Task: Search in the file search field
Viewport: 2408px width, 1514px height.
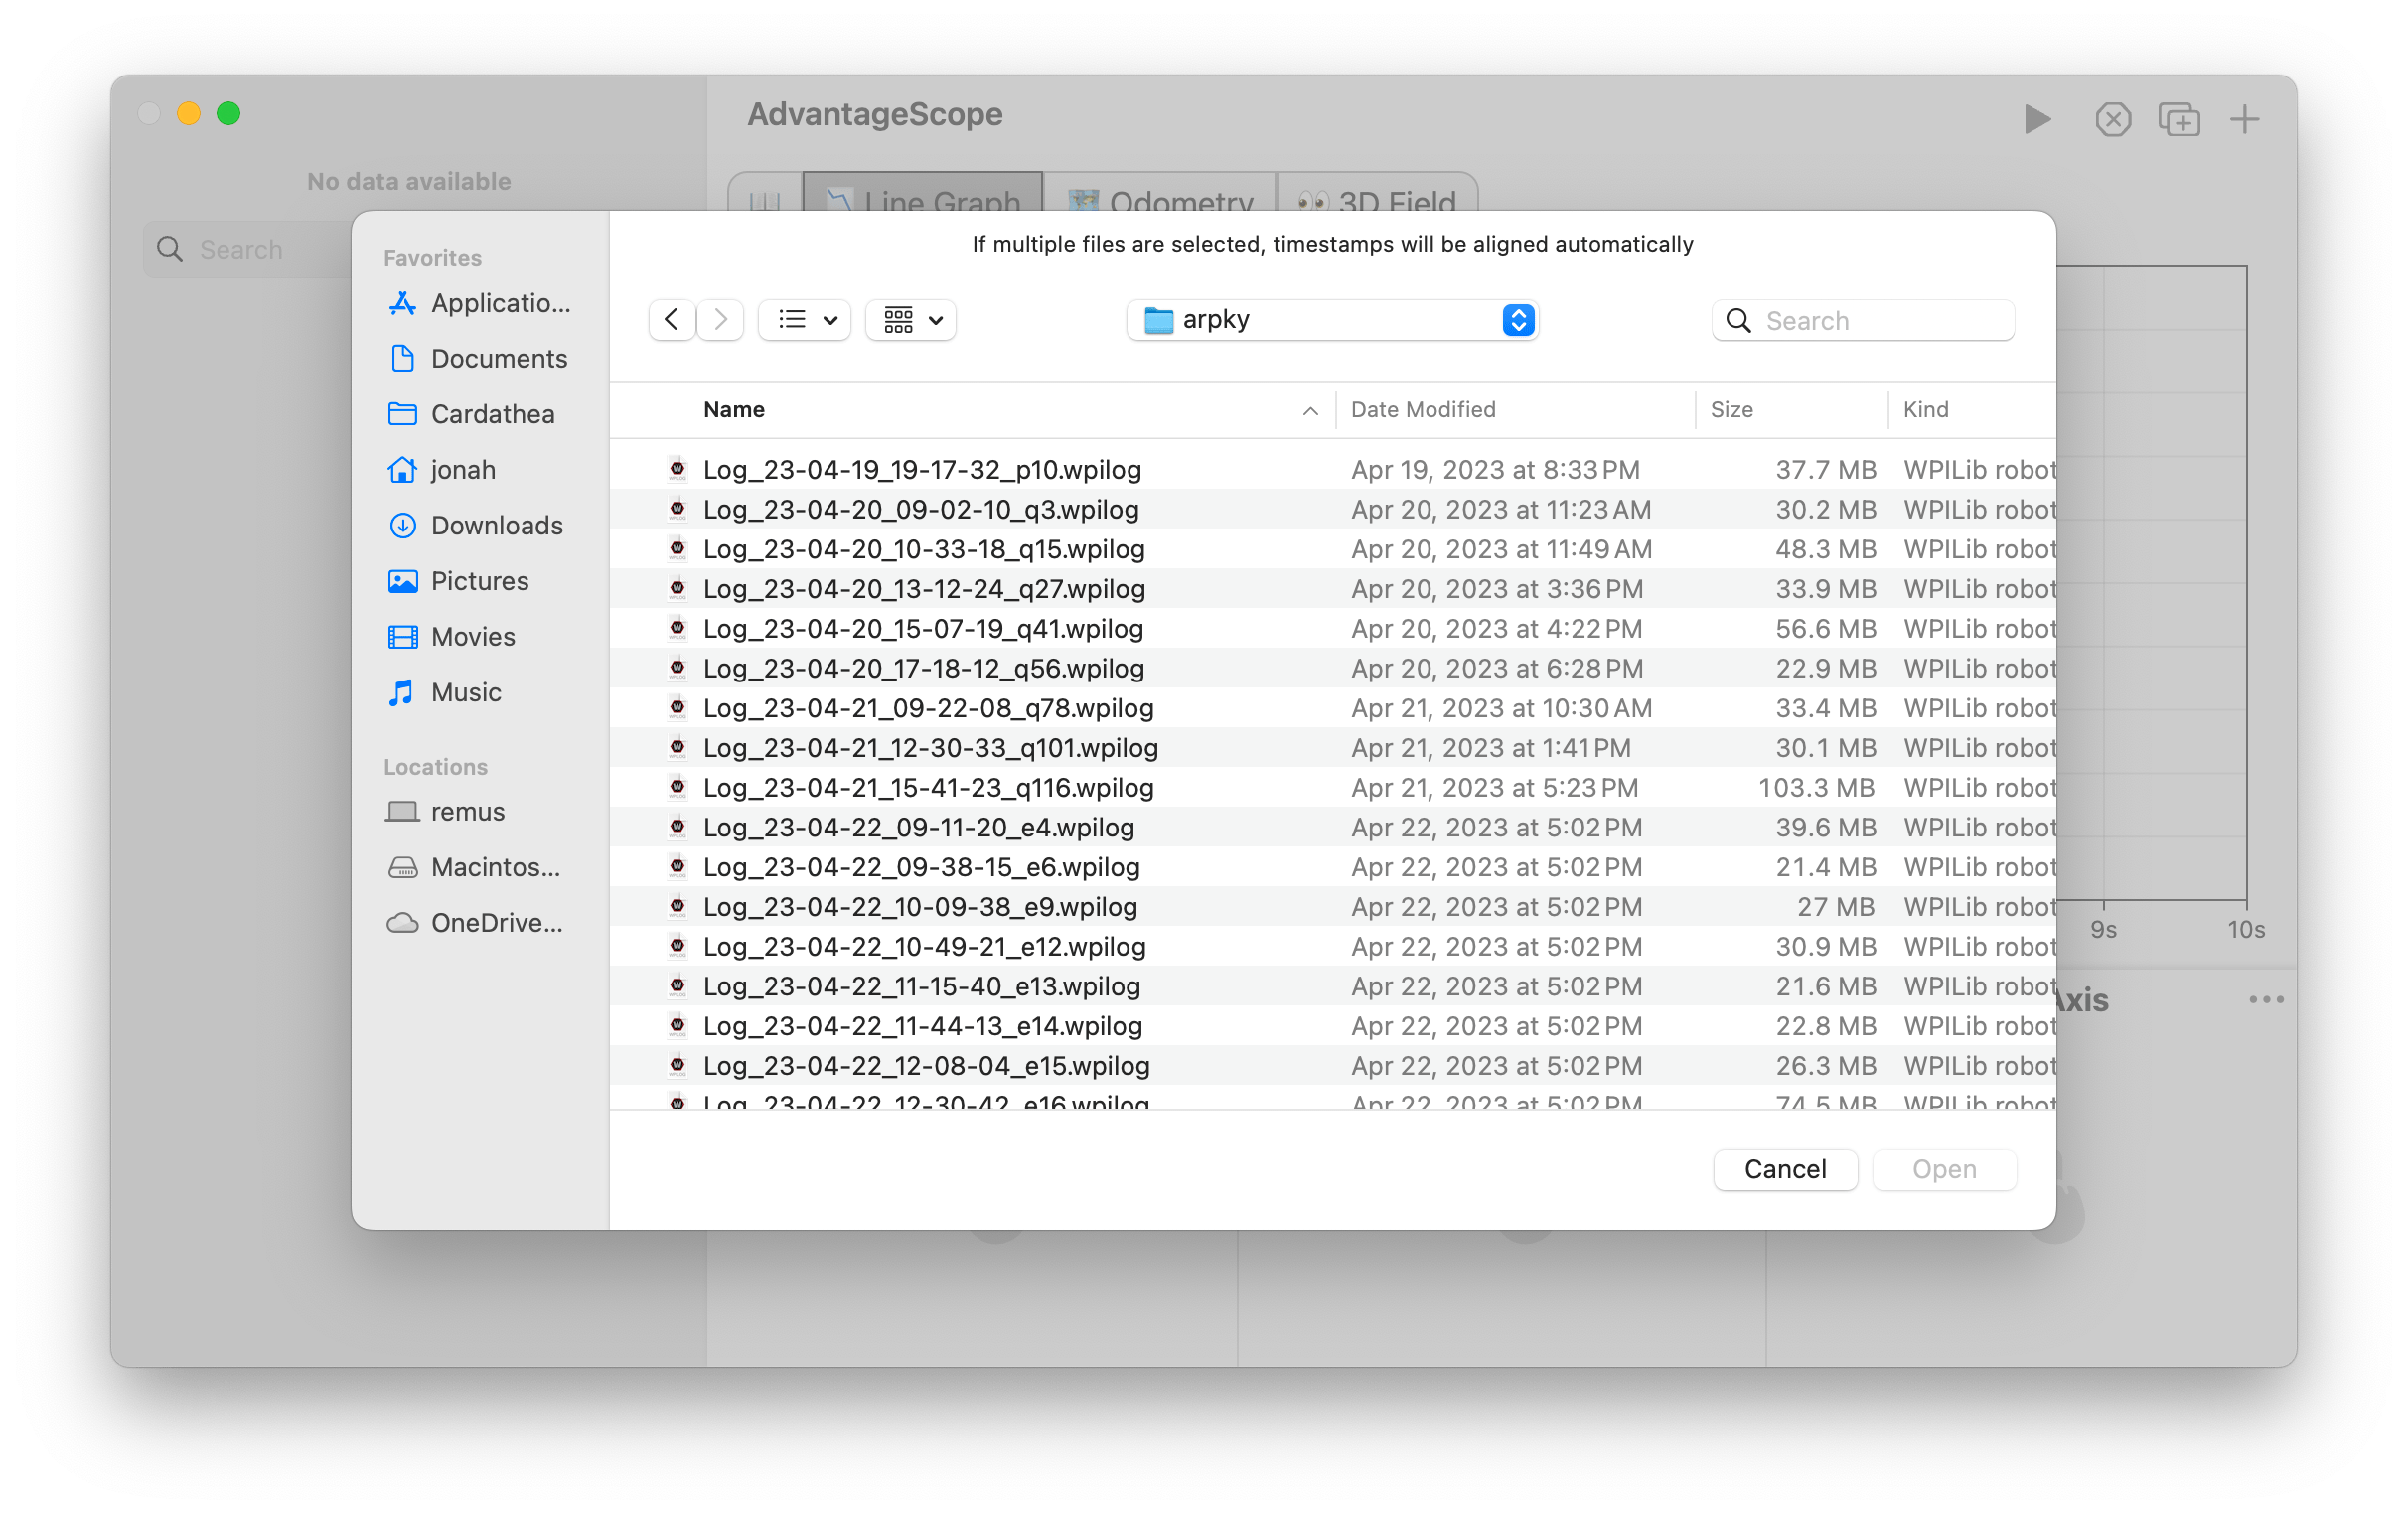Action: tap(1881, 319)
